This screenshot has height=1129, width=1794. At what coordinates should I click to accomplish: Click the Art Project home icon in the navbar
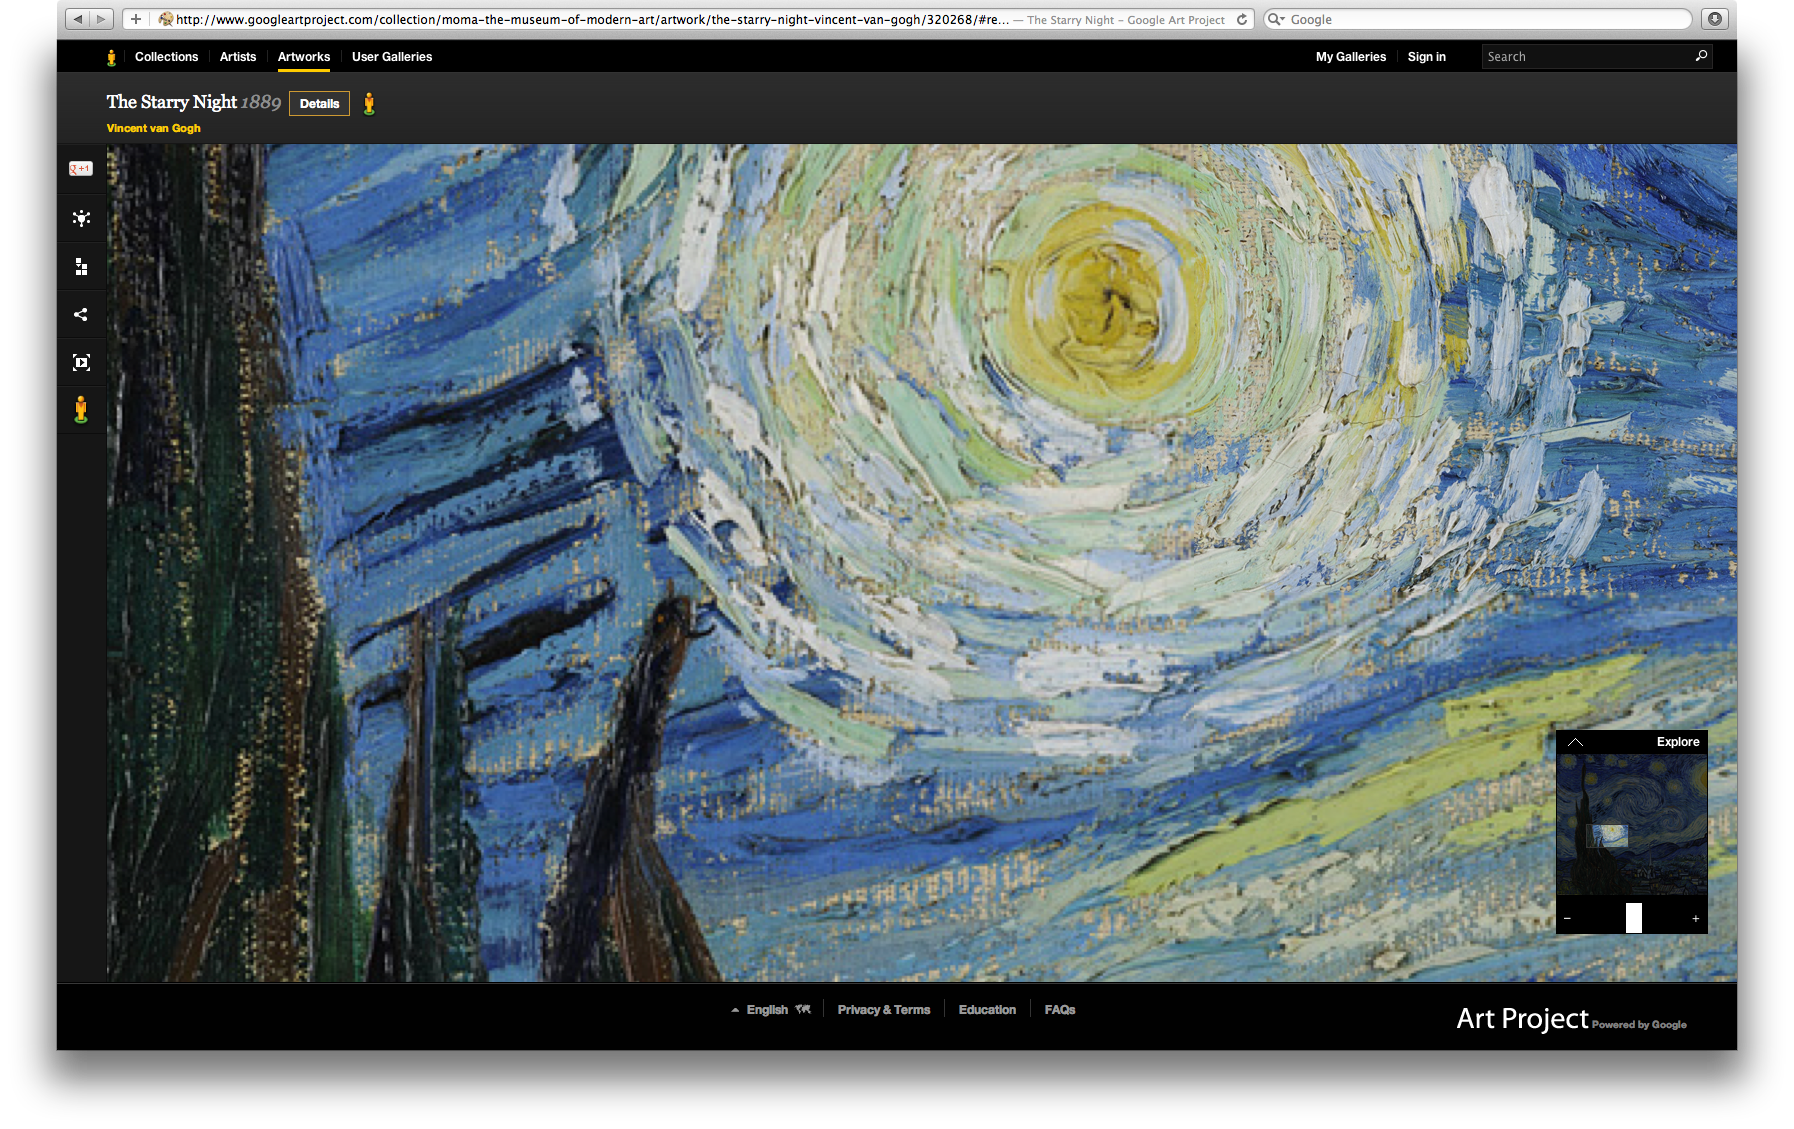click(x=110, y=57)
